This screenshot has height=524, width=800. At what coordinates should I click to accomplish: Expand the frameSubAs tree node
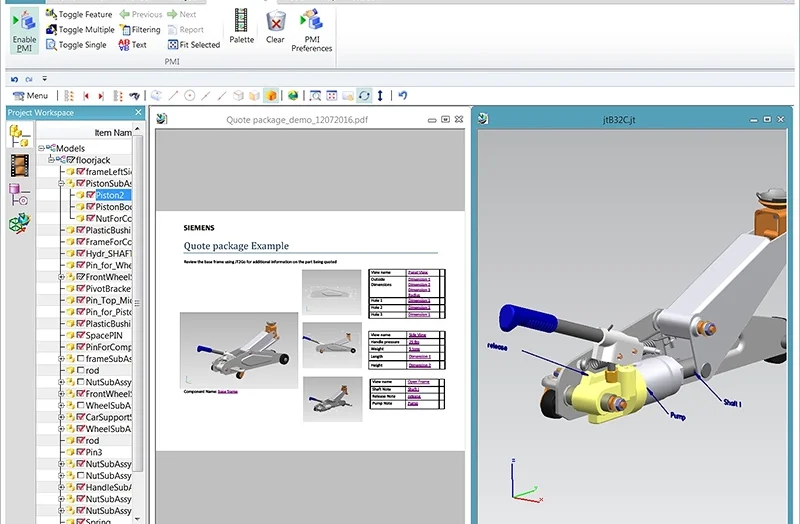(x=61, y=359)
